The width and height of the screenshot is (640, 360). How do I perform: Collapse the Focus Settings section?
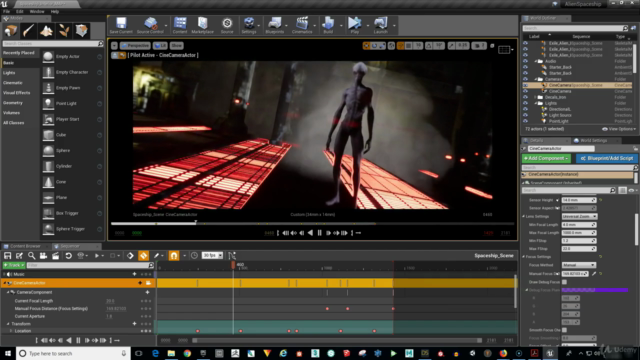[524, 257]
